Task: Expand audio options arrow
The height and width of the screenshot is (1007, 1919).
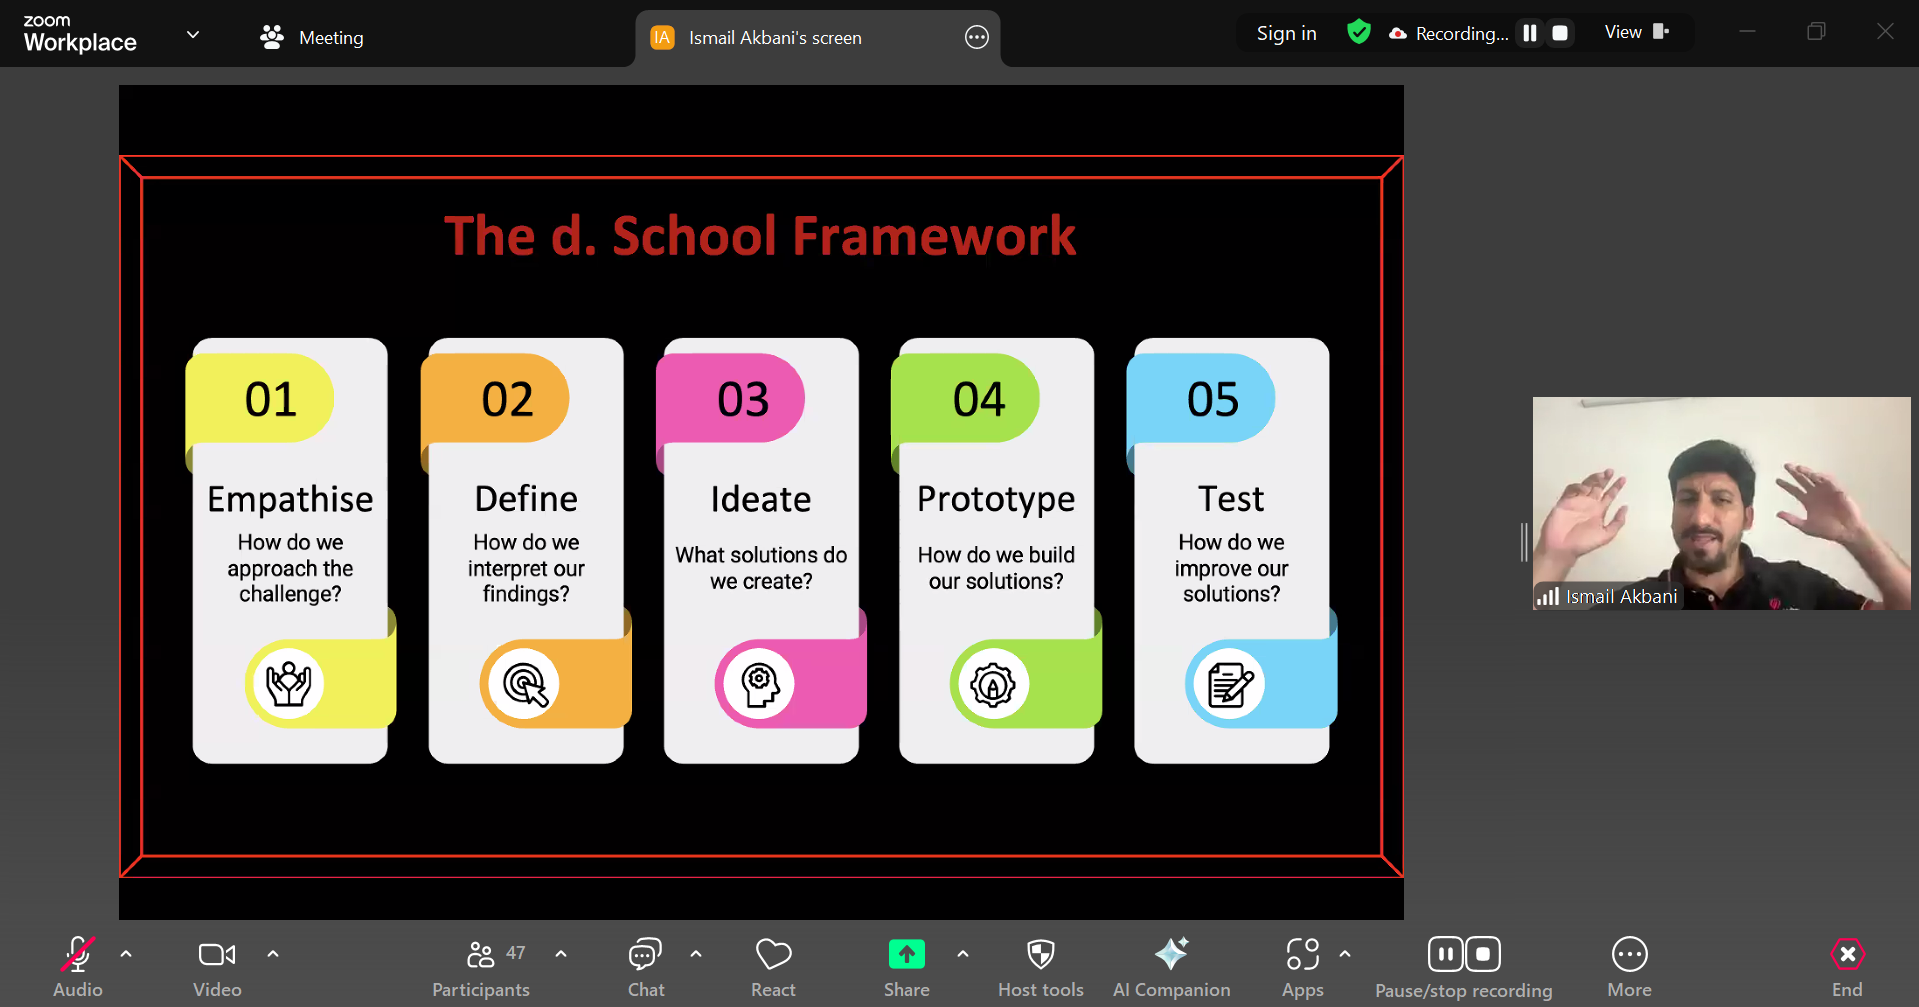Action: coord(126,954)
